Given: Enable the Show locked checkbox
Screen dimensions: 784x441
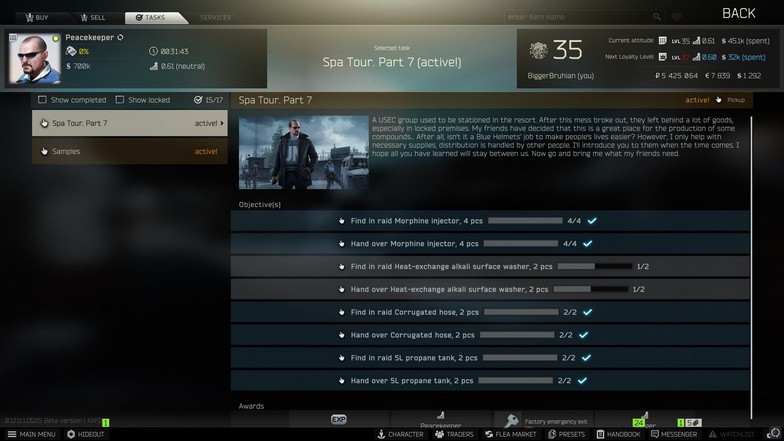Looking at the screenshot, I should (120, 100).
